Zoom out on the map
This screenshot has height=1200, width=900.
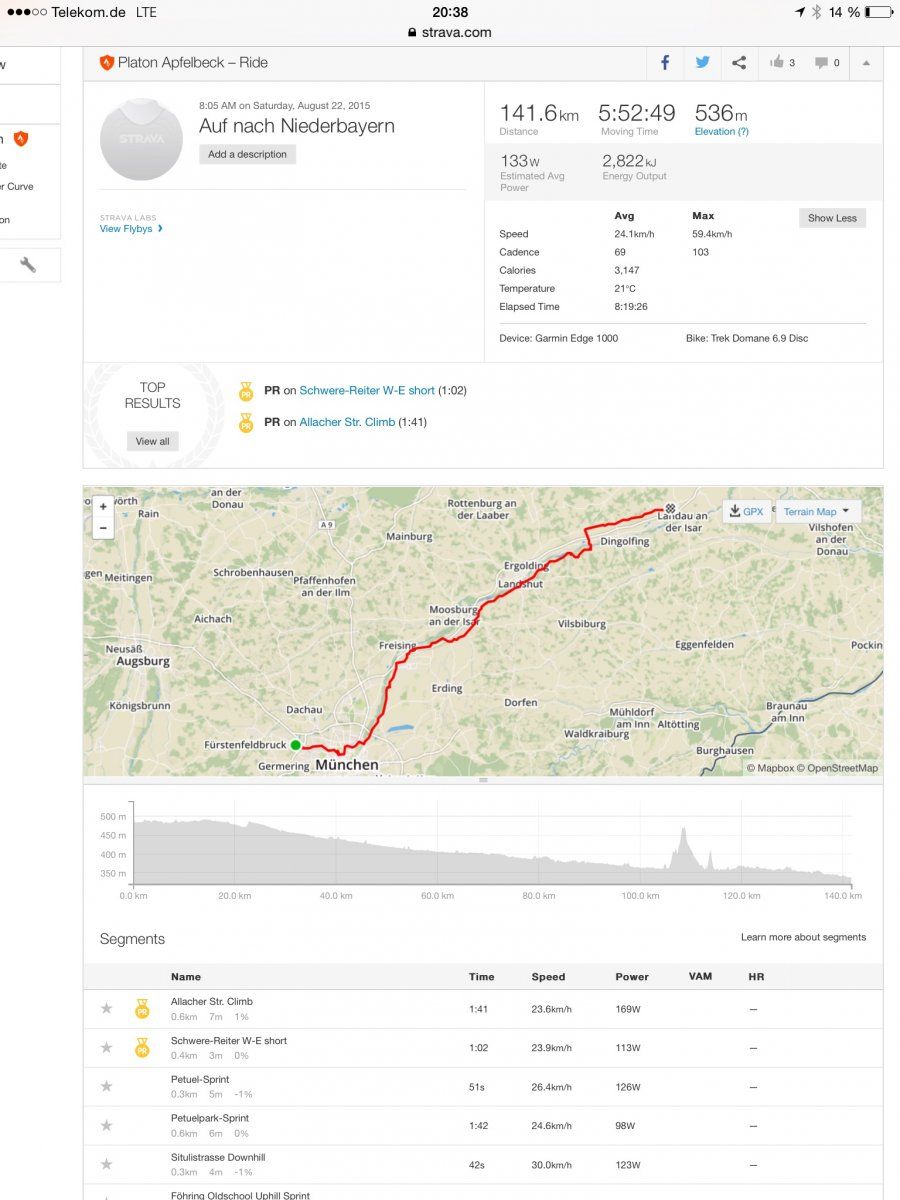103,529
